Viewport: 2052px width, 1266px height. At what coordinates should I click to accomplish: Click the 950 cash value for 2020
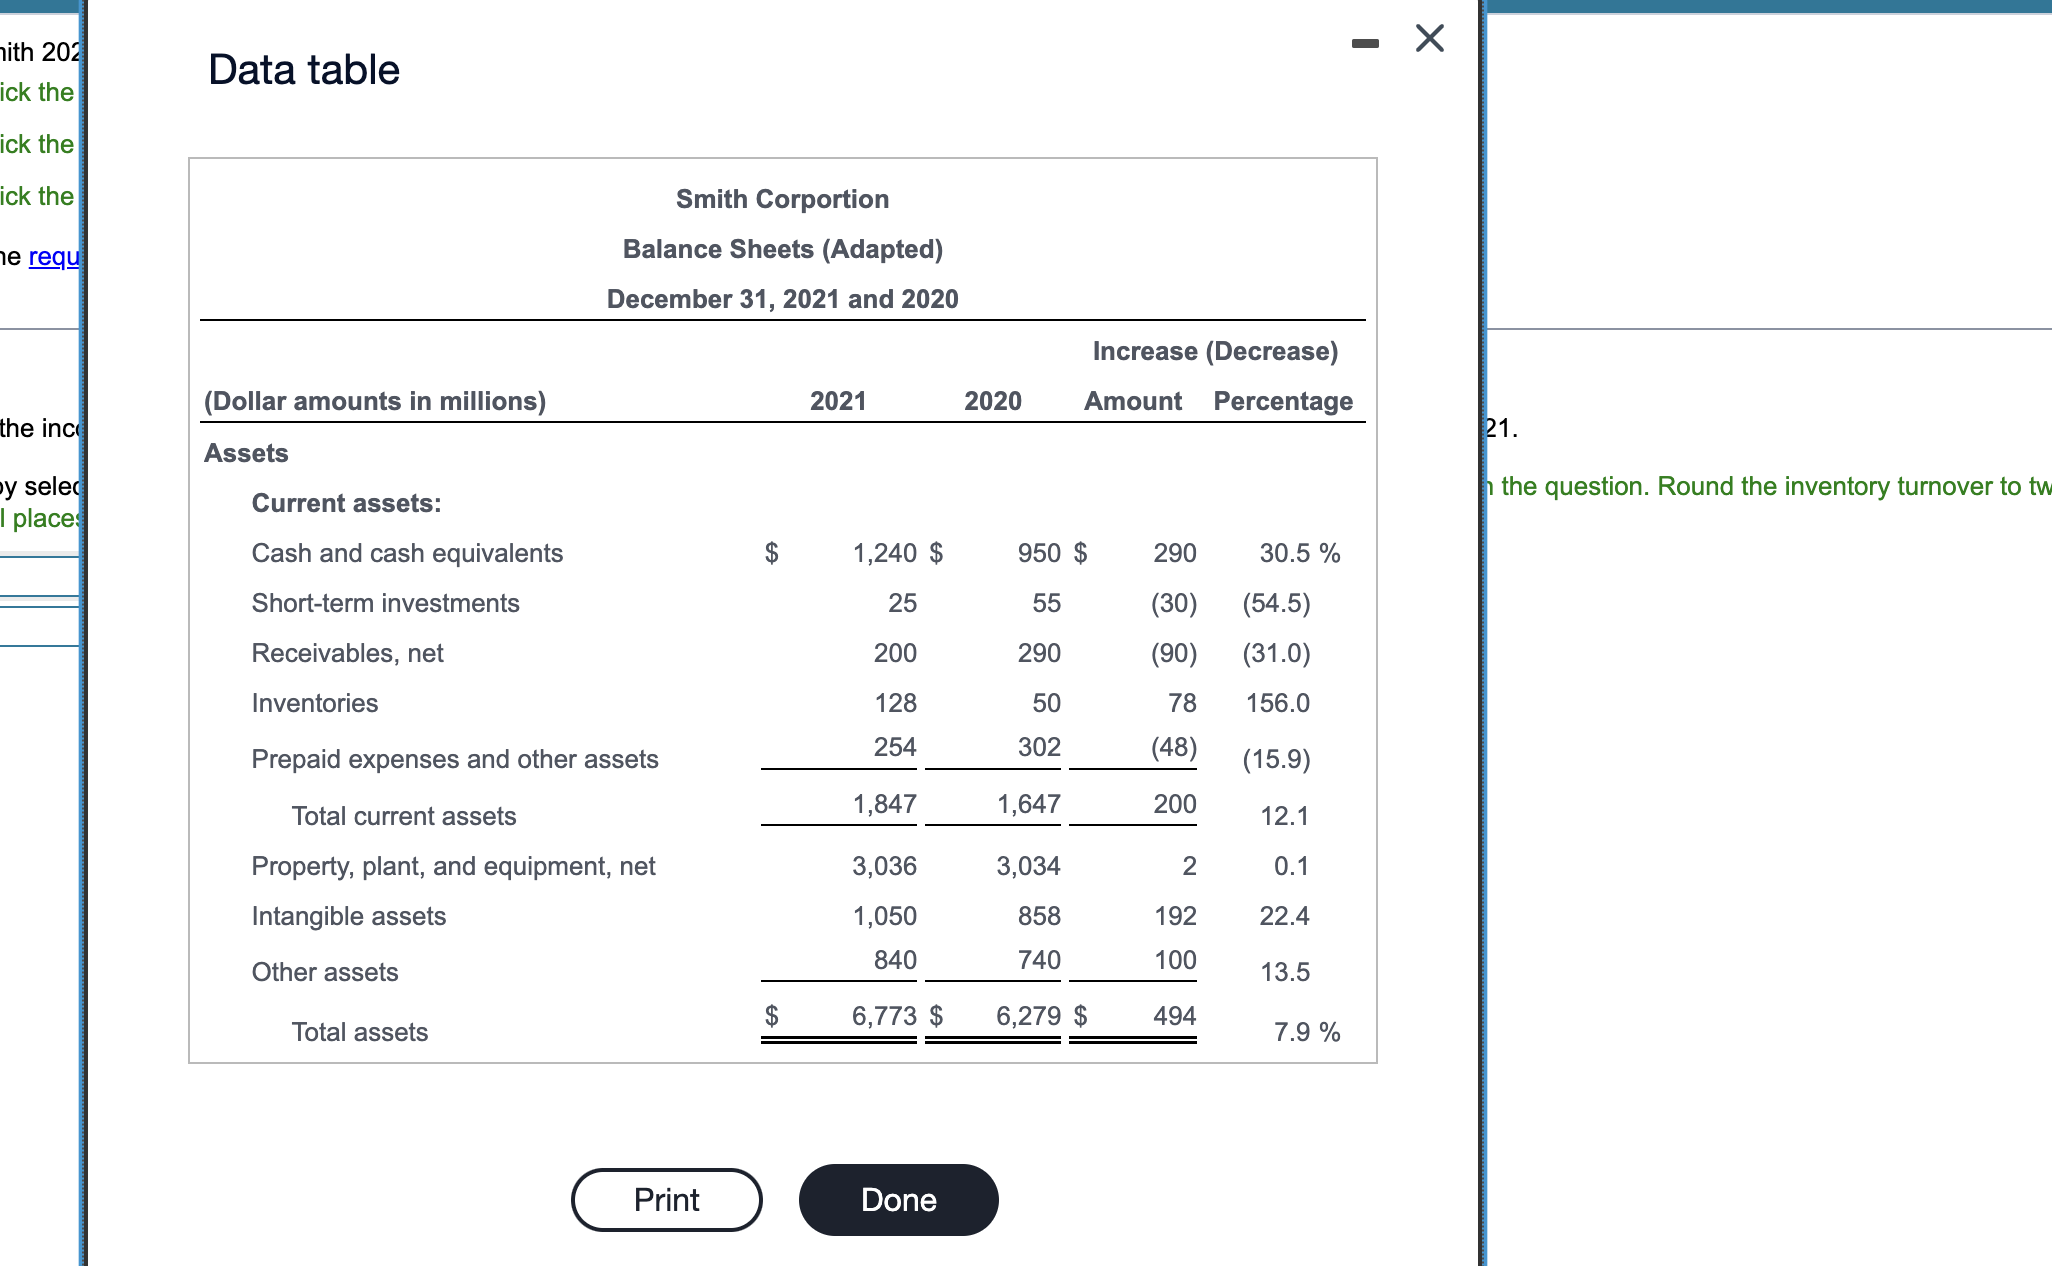tap(1039, 553)
